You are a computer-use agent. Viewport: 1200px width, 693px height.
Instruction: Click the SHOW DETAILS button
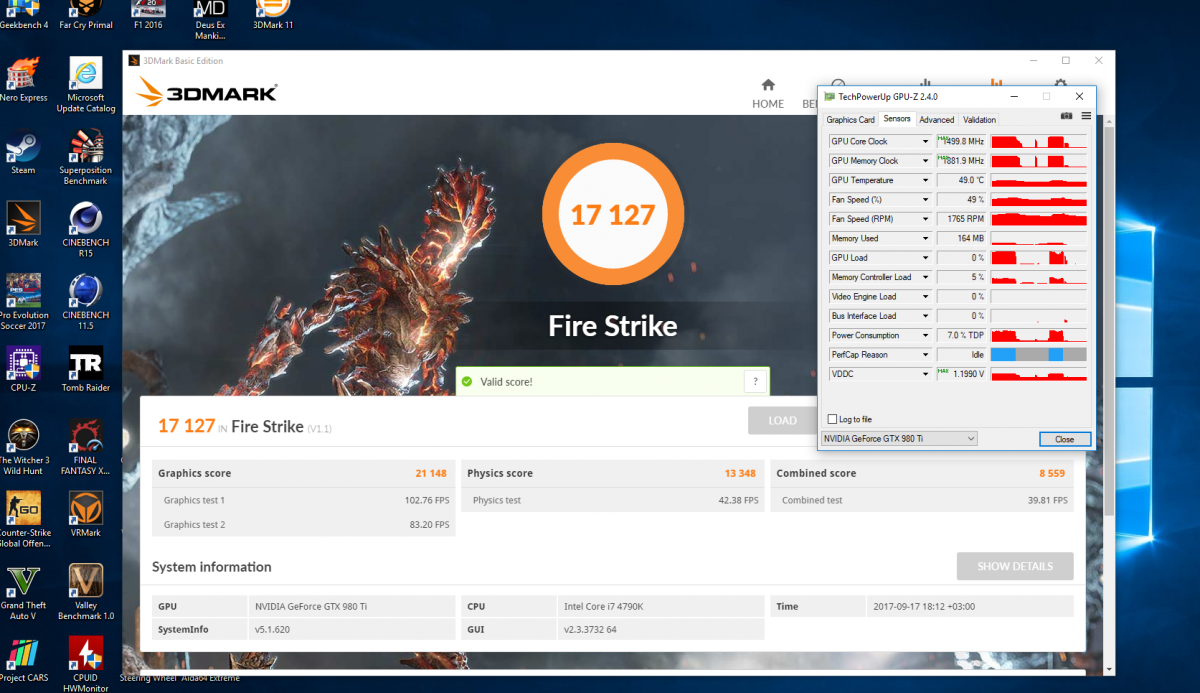(x=1015, y=566)
